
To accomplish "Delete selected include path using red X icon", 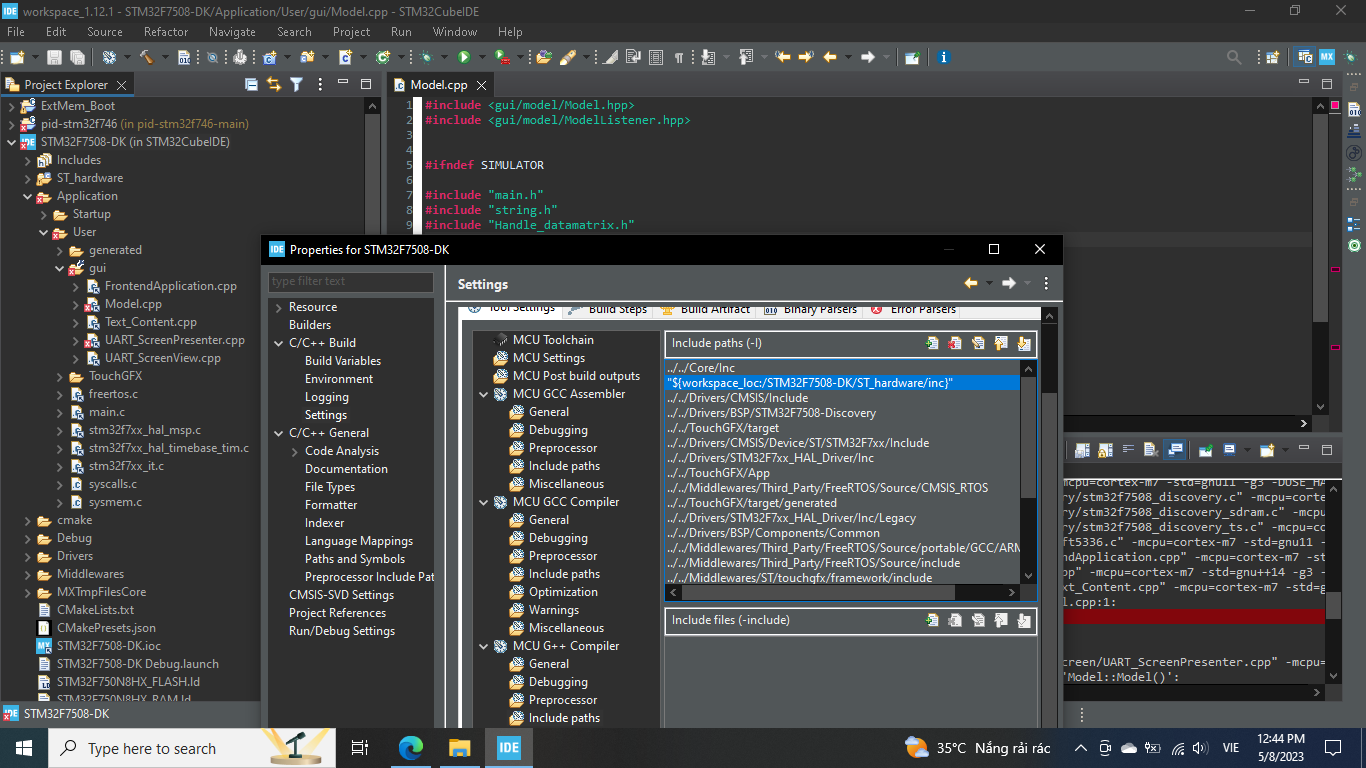I will [x=955, y=343].
